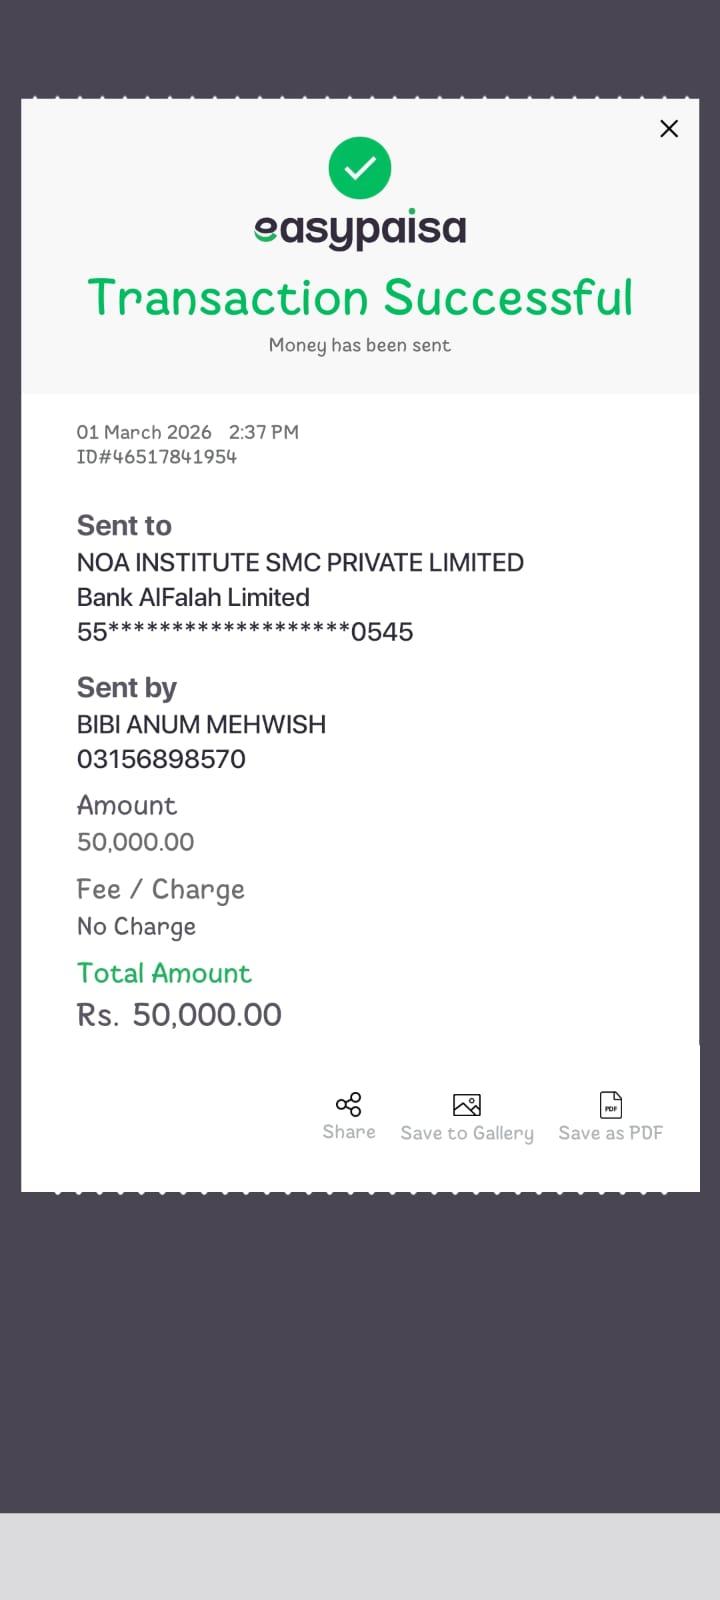Click the Bank AlFalah Limited line

(x=193, y=597)
